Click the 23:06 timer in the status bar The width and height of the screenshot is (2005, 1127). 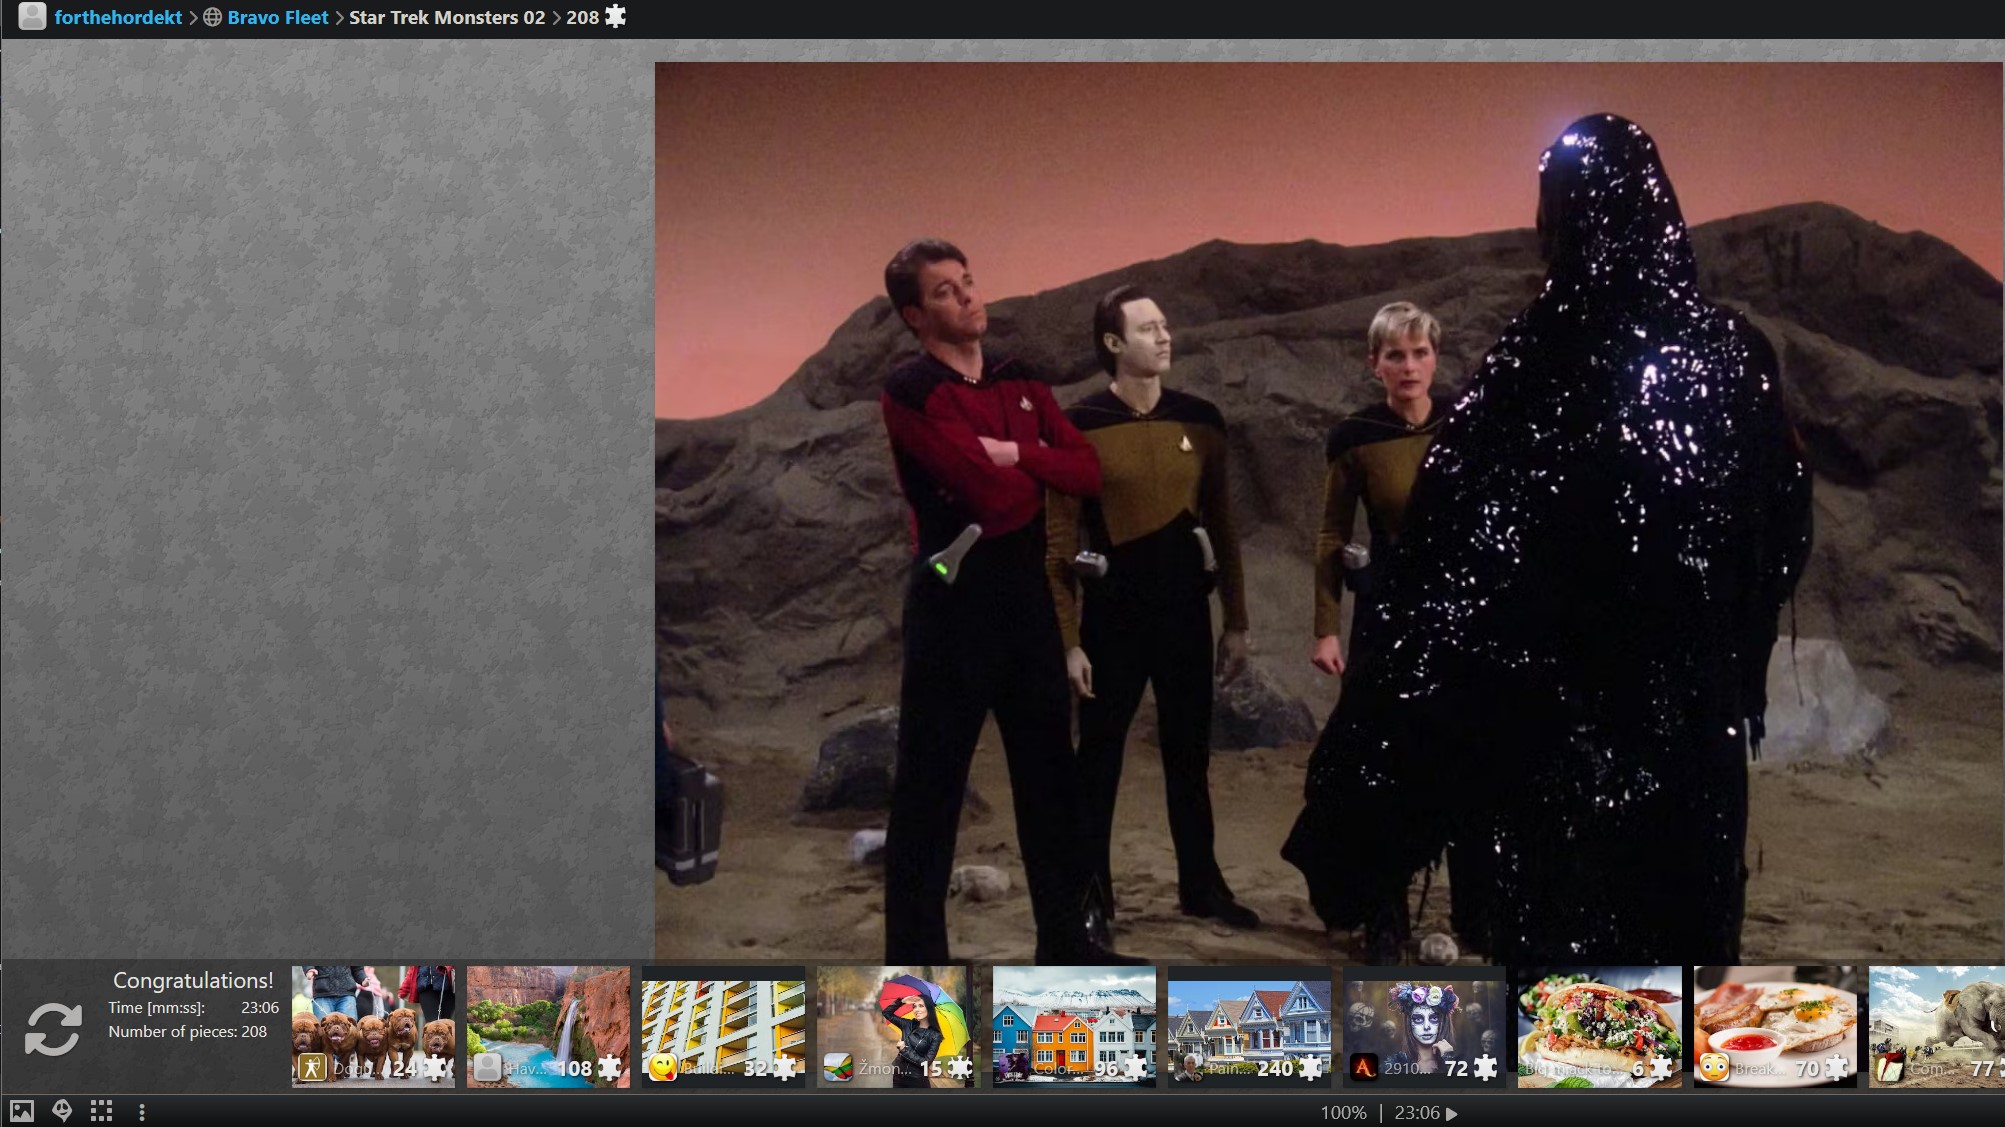(x=1417, y=1113)
